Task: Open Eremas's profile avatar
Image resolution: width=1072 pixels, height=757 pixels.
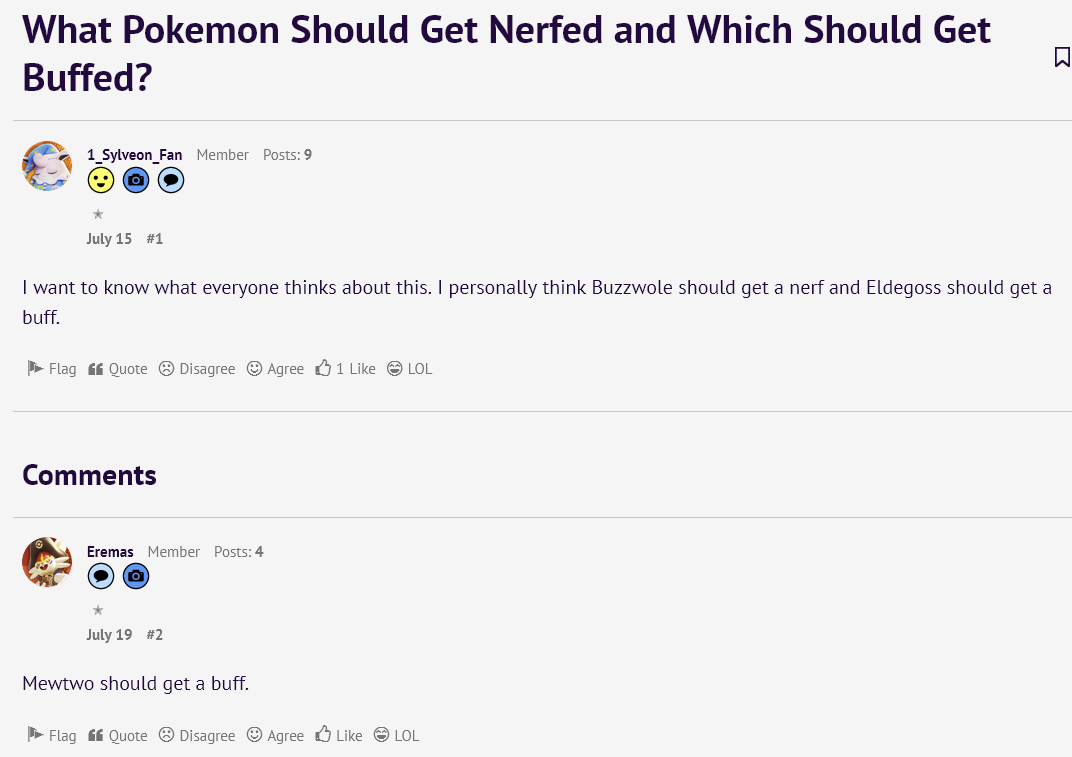Action: tap(47, 562)
